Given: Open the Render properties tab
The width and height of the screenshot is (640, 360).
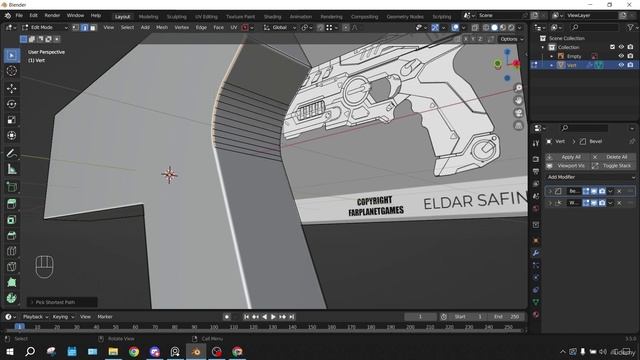Looking at the screenshot, I should tap(536, 159).
